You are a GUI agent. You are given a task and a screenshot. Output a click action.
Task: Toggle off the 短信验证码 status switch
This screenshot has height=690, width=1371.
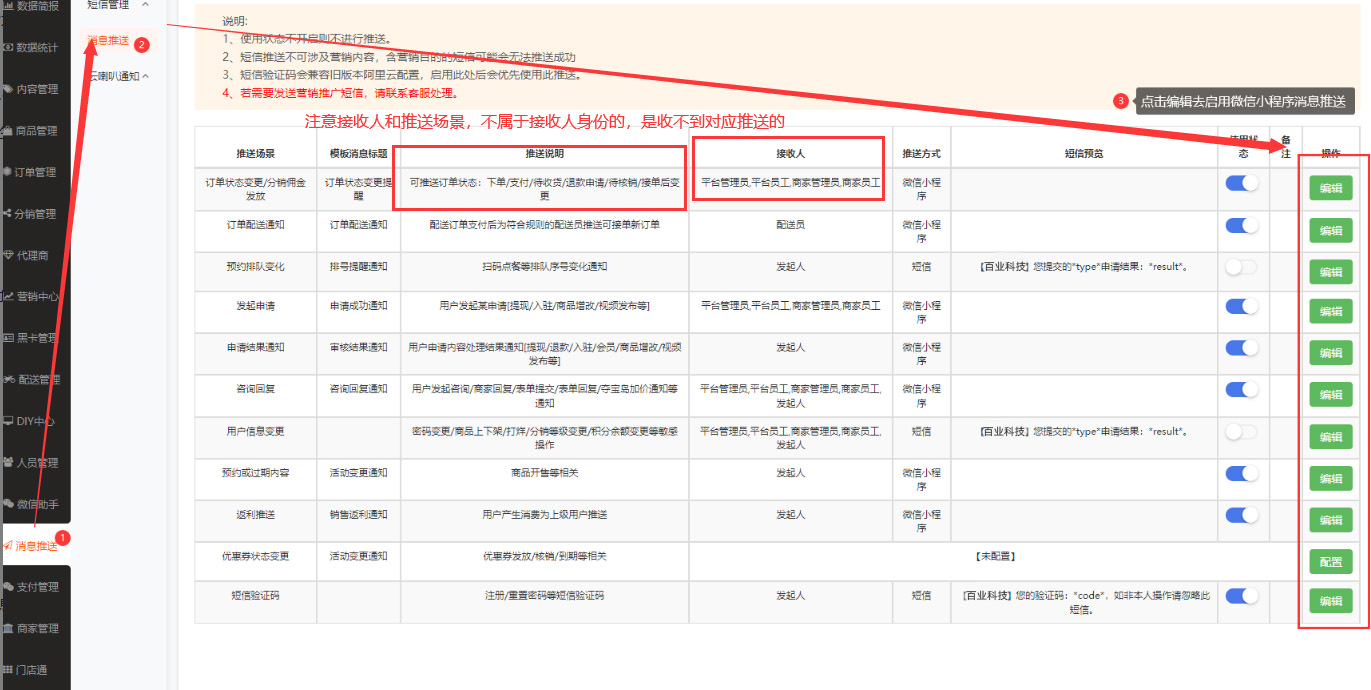(x=1241, y=596)
